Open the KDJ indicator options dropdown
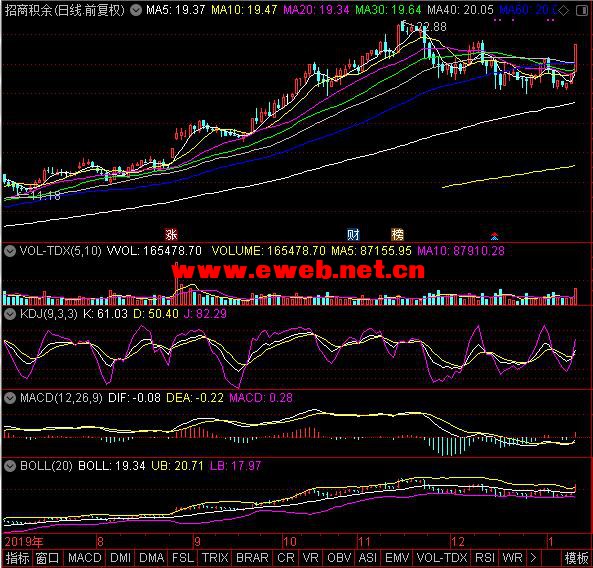Viewport: 593px width, 568px height. click(10, 314)
